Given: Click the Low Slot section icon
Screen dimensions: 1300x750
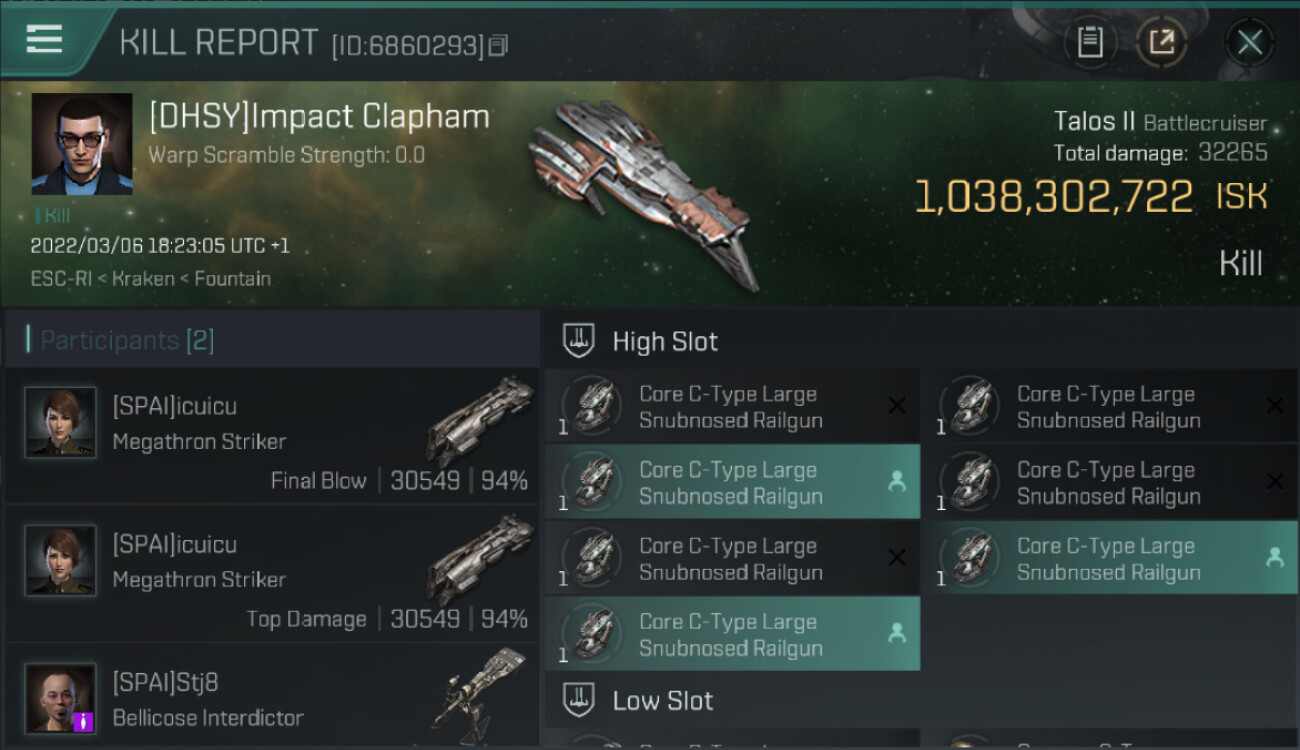Looking at the screenshot, I should (x=578, y=700).
